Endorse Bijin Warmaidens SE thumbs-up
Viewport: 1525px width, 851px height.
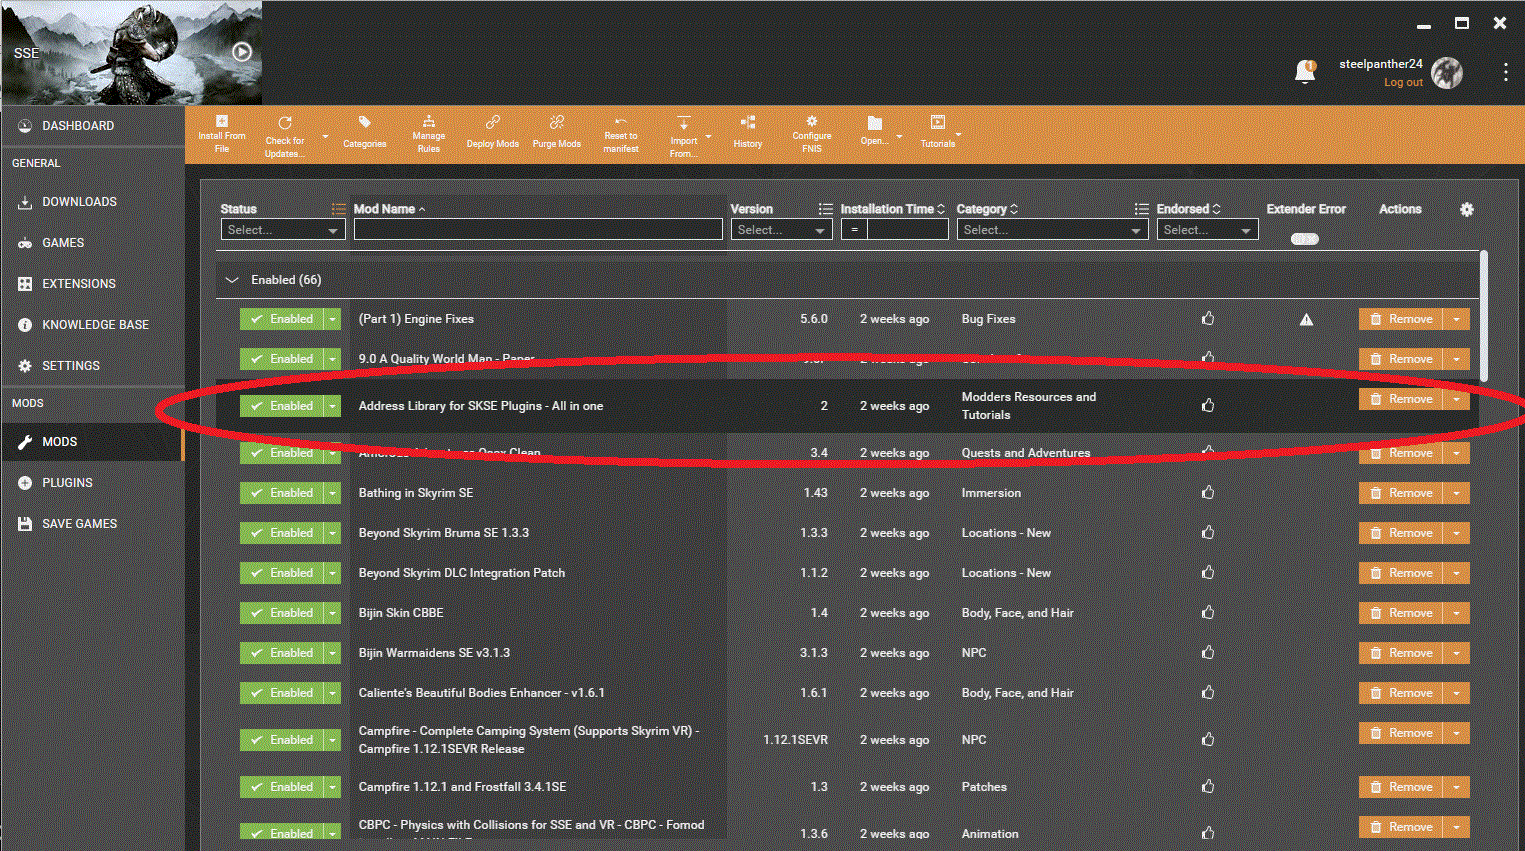click(1208, 652)
